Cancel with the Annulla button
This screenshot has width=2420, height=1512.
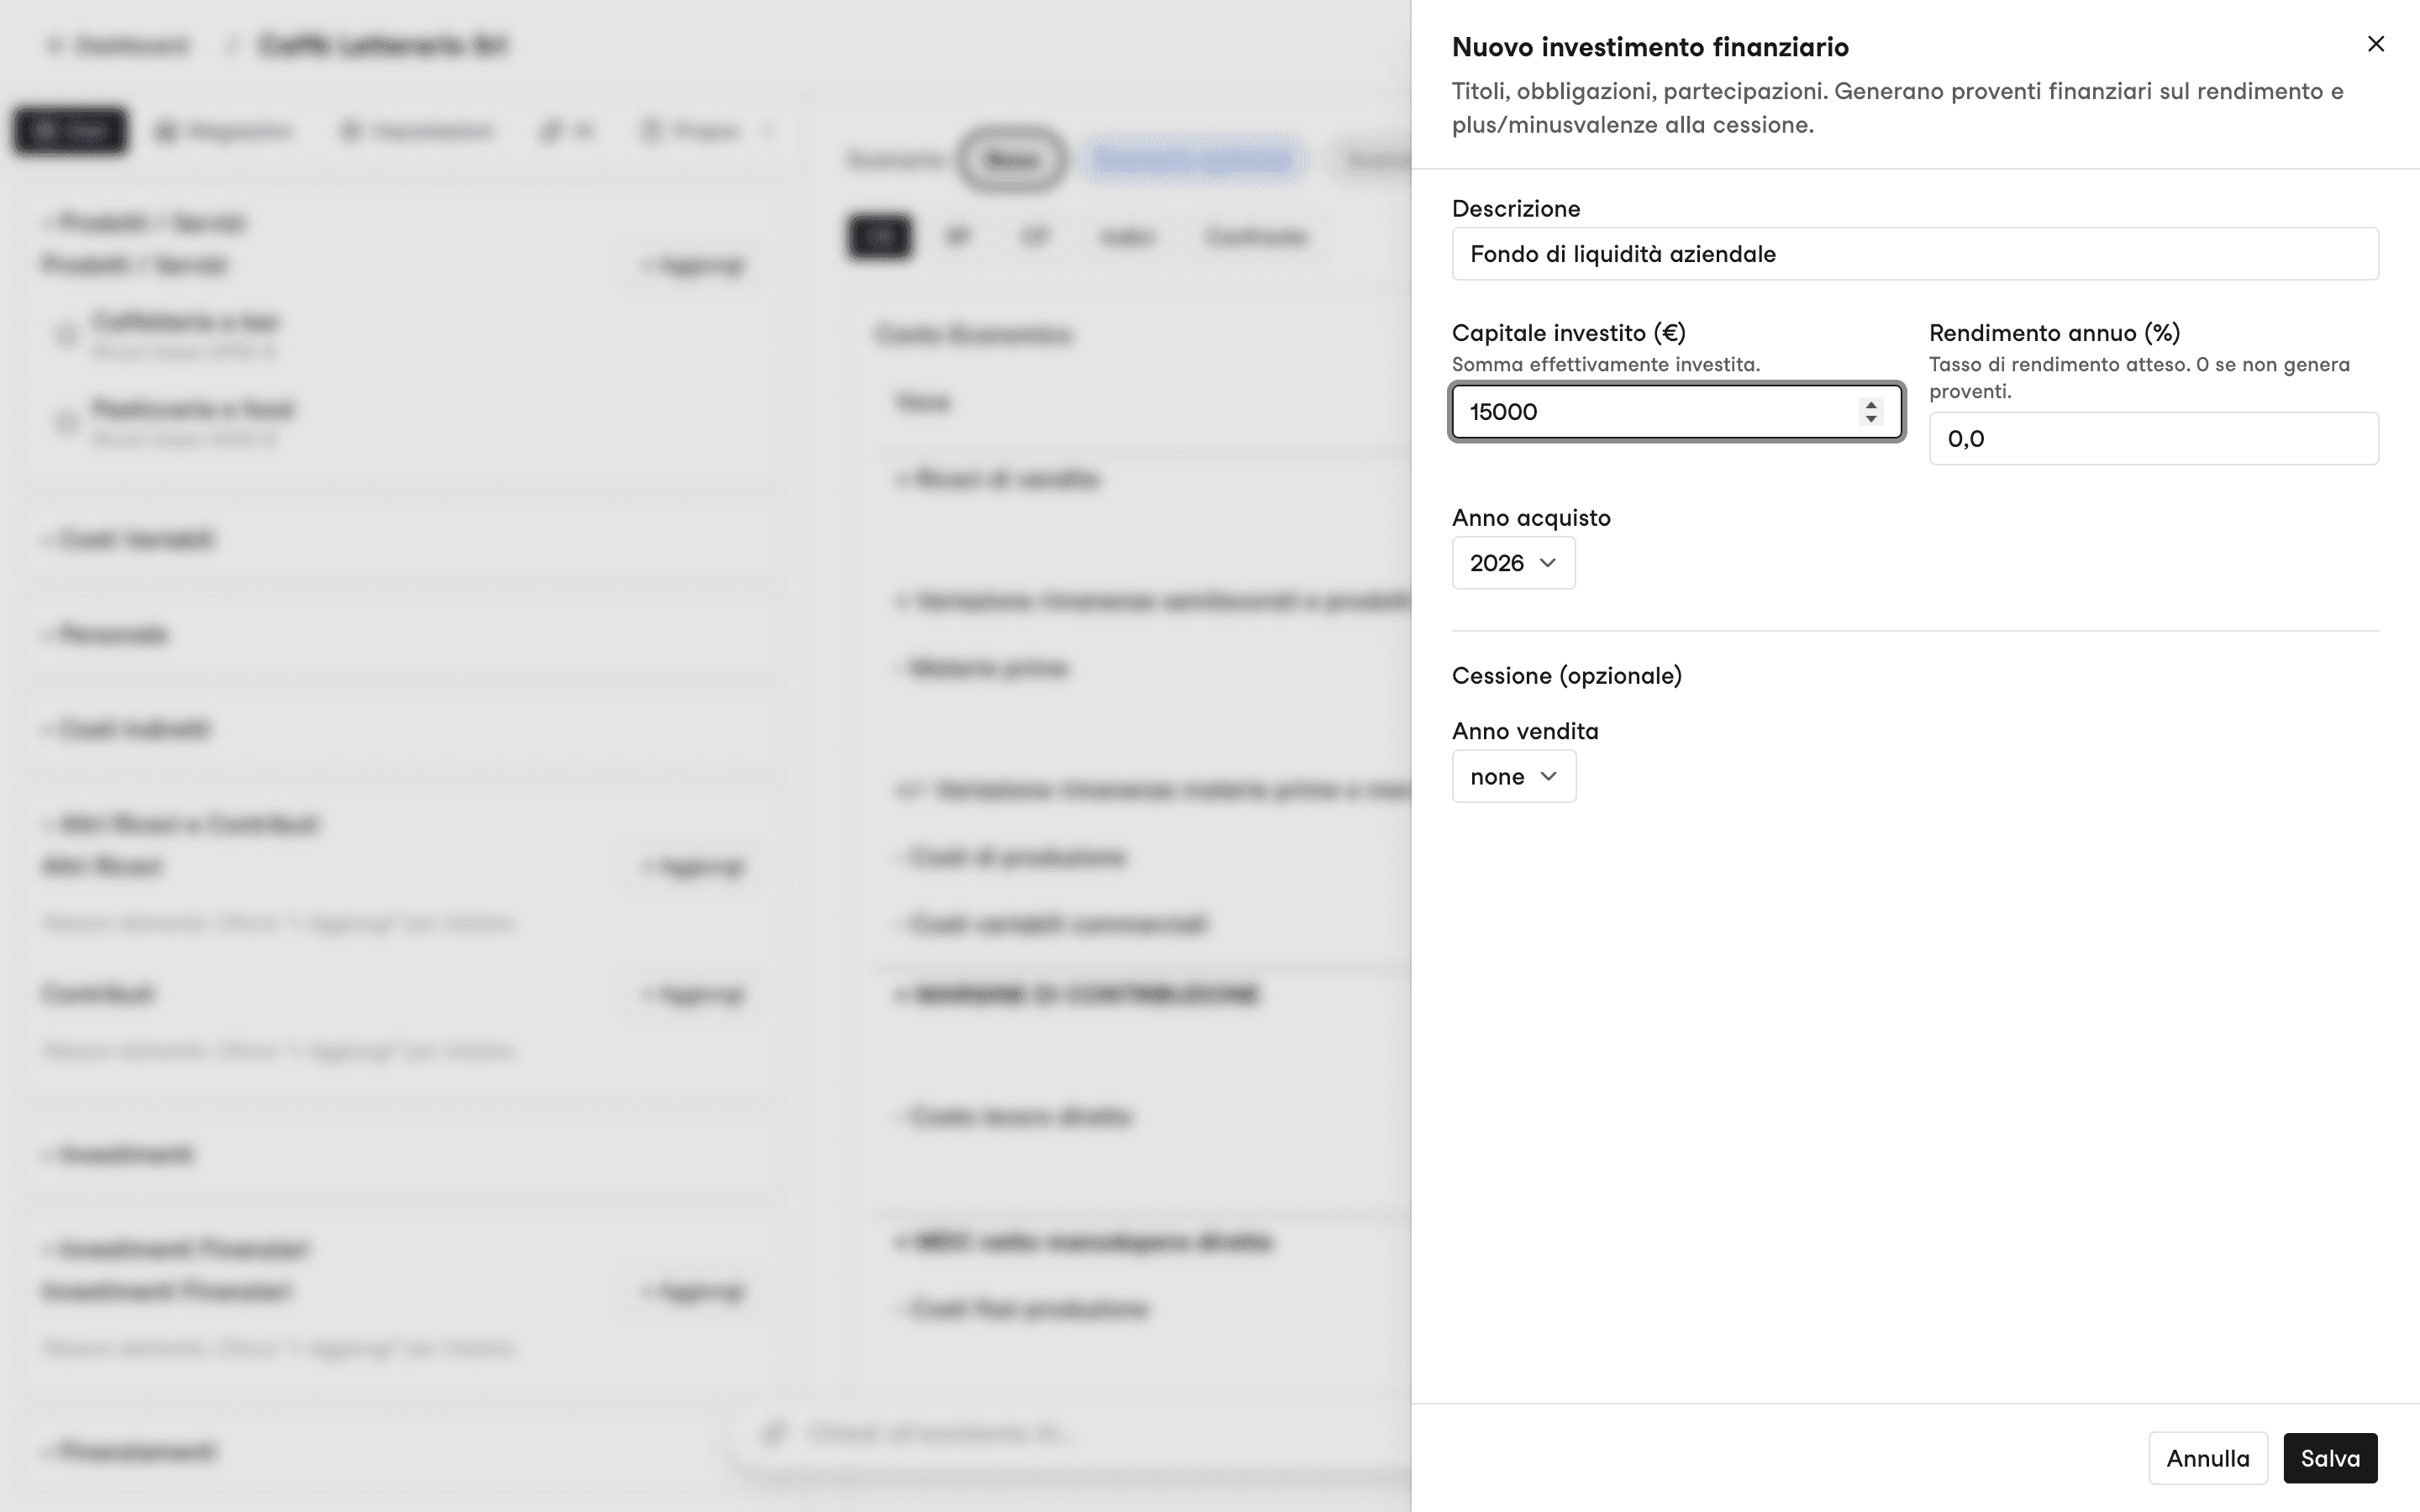[2207, 1458]
